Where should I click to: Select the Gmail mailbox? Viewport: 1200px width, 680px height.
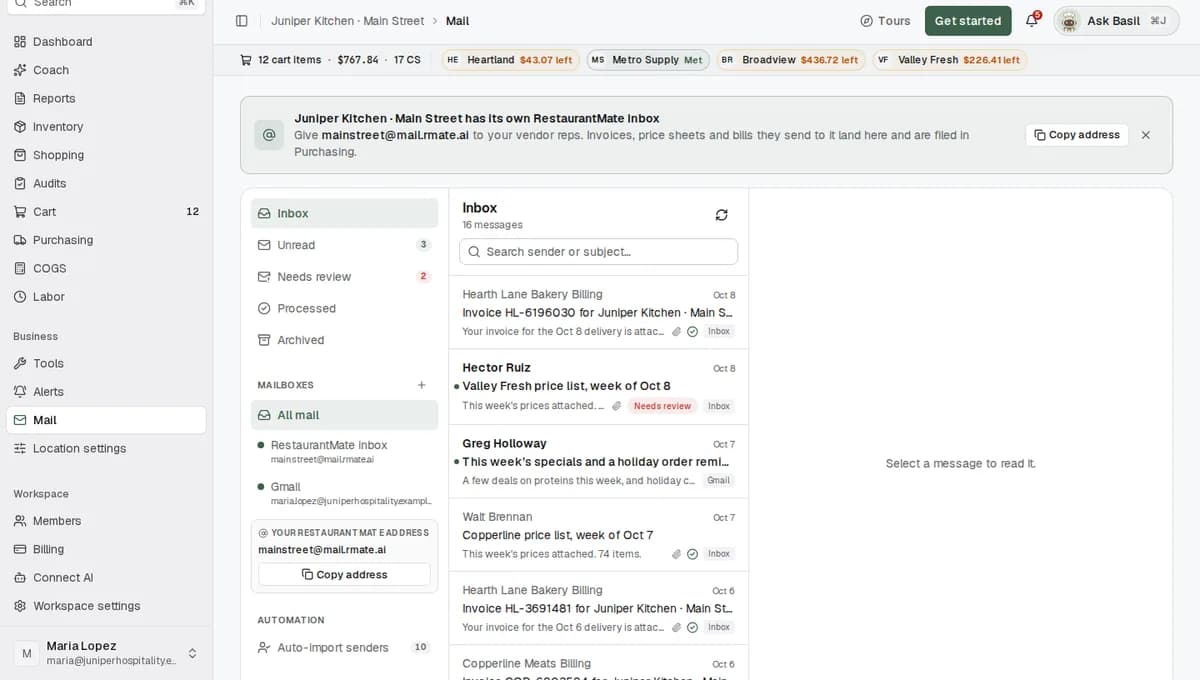[x=344, y=493]
